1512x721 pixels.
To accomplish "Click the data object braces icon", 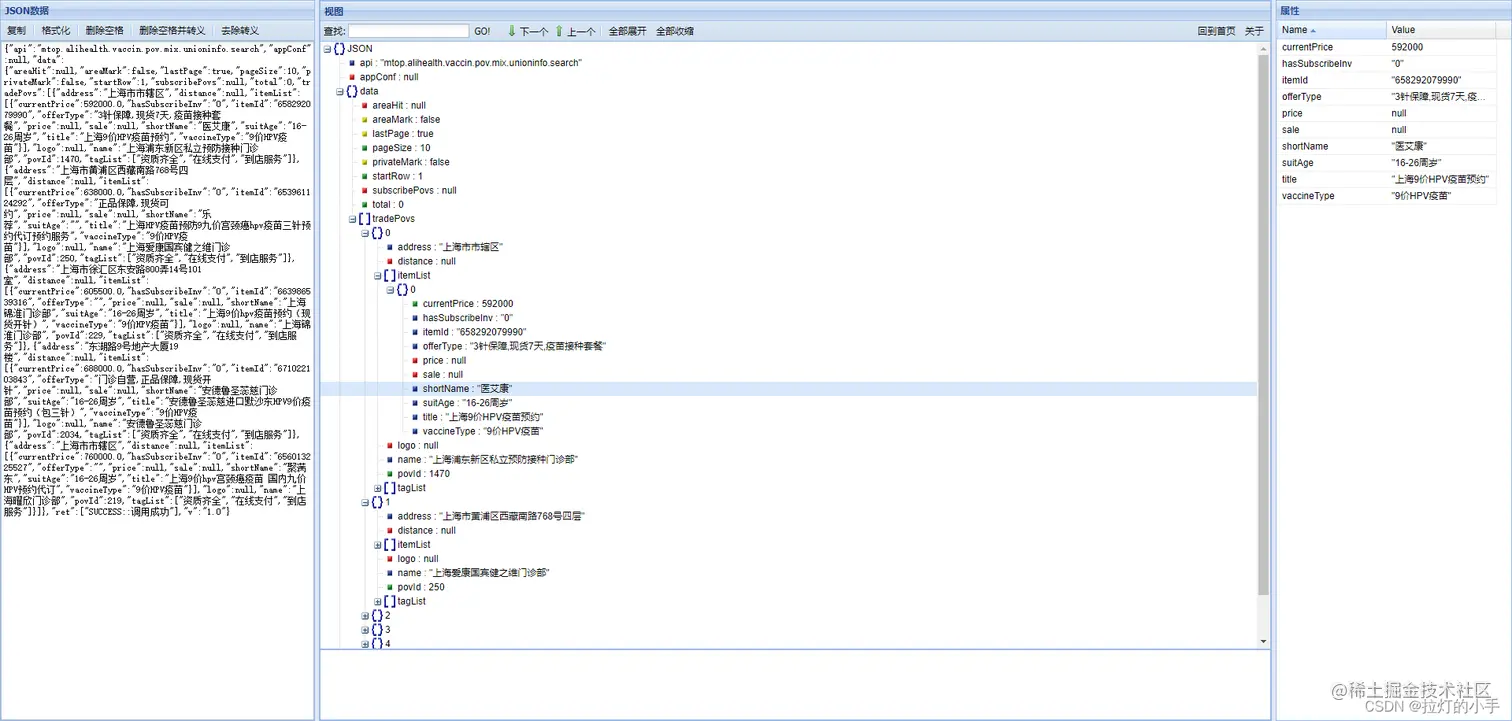I will (352, 91).
